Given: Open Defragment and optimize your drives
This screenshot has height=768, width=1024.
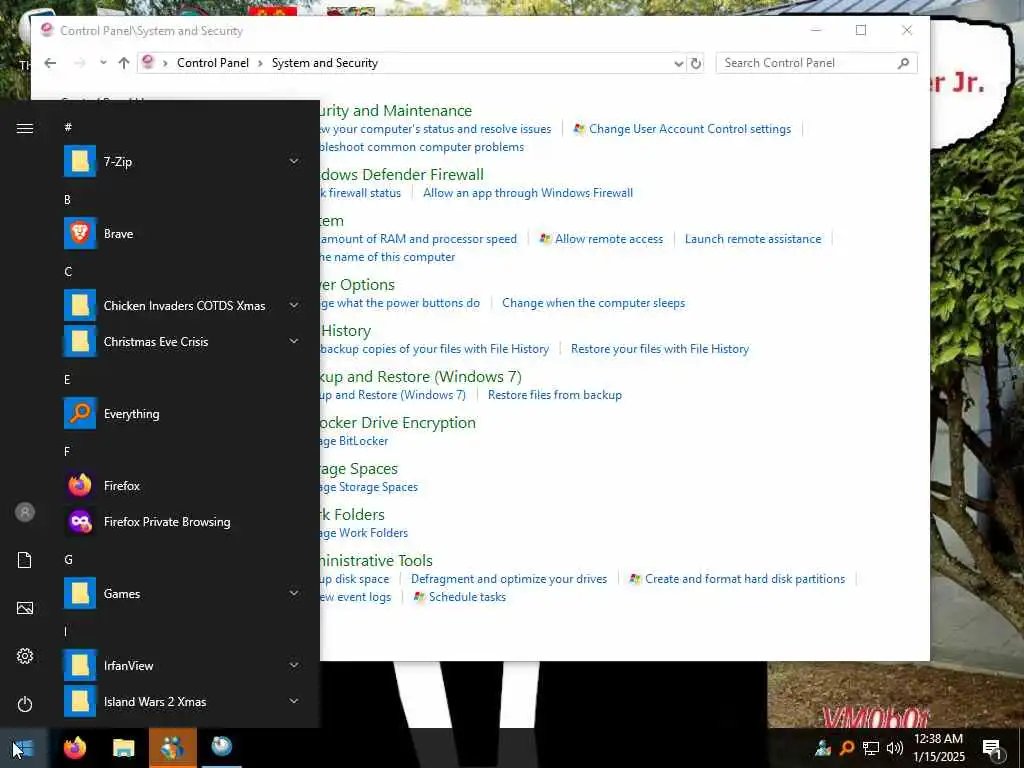Looking at the screenshot, I should pos(509,579).
